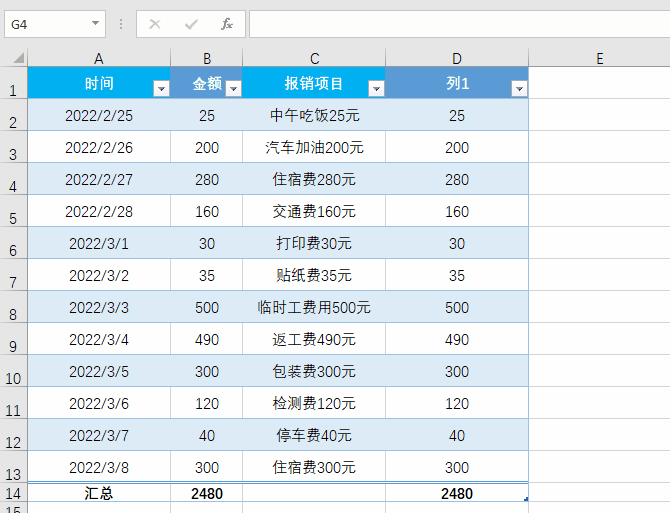The width and height of the screenshot is (670, 513).
Task: Click the Name Box showing G4
Action: (55, 24)
